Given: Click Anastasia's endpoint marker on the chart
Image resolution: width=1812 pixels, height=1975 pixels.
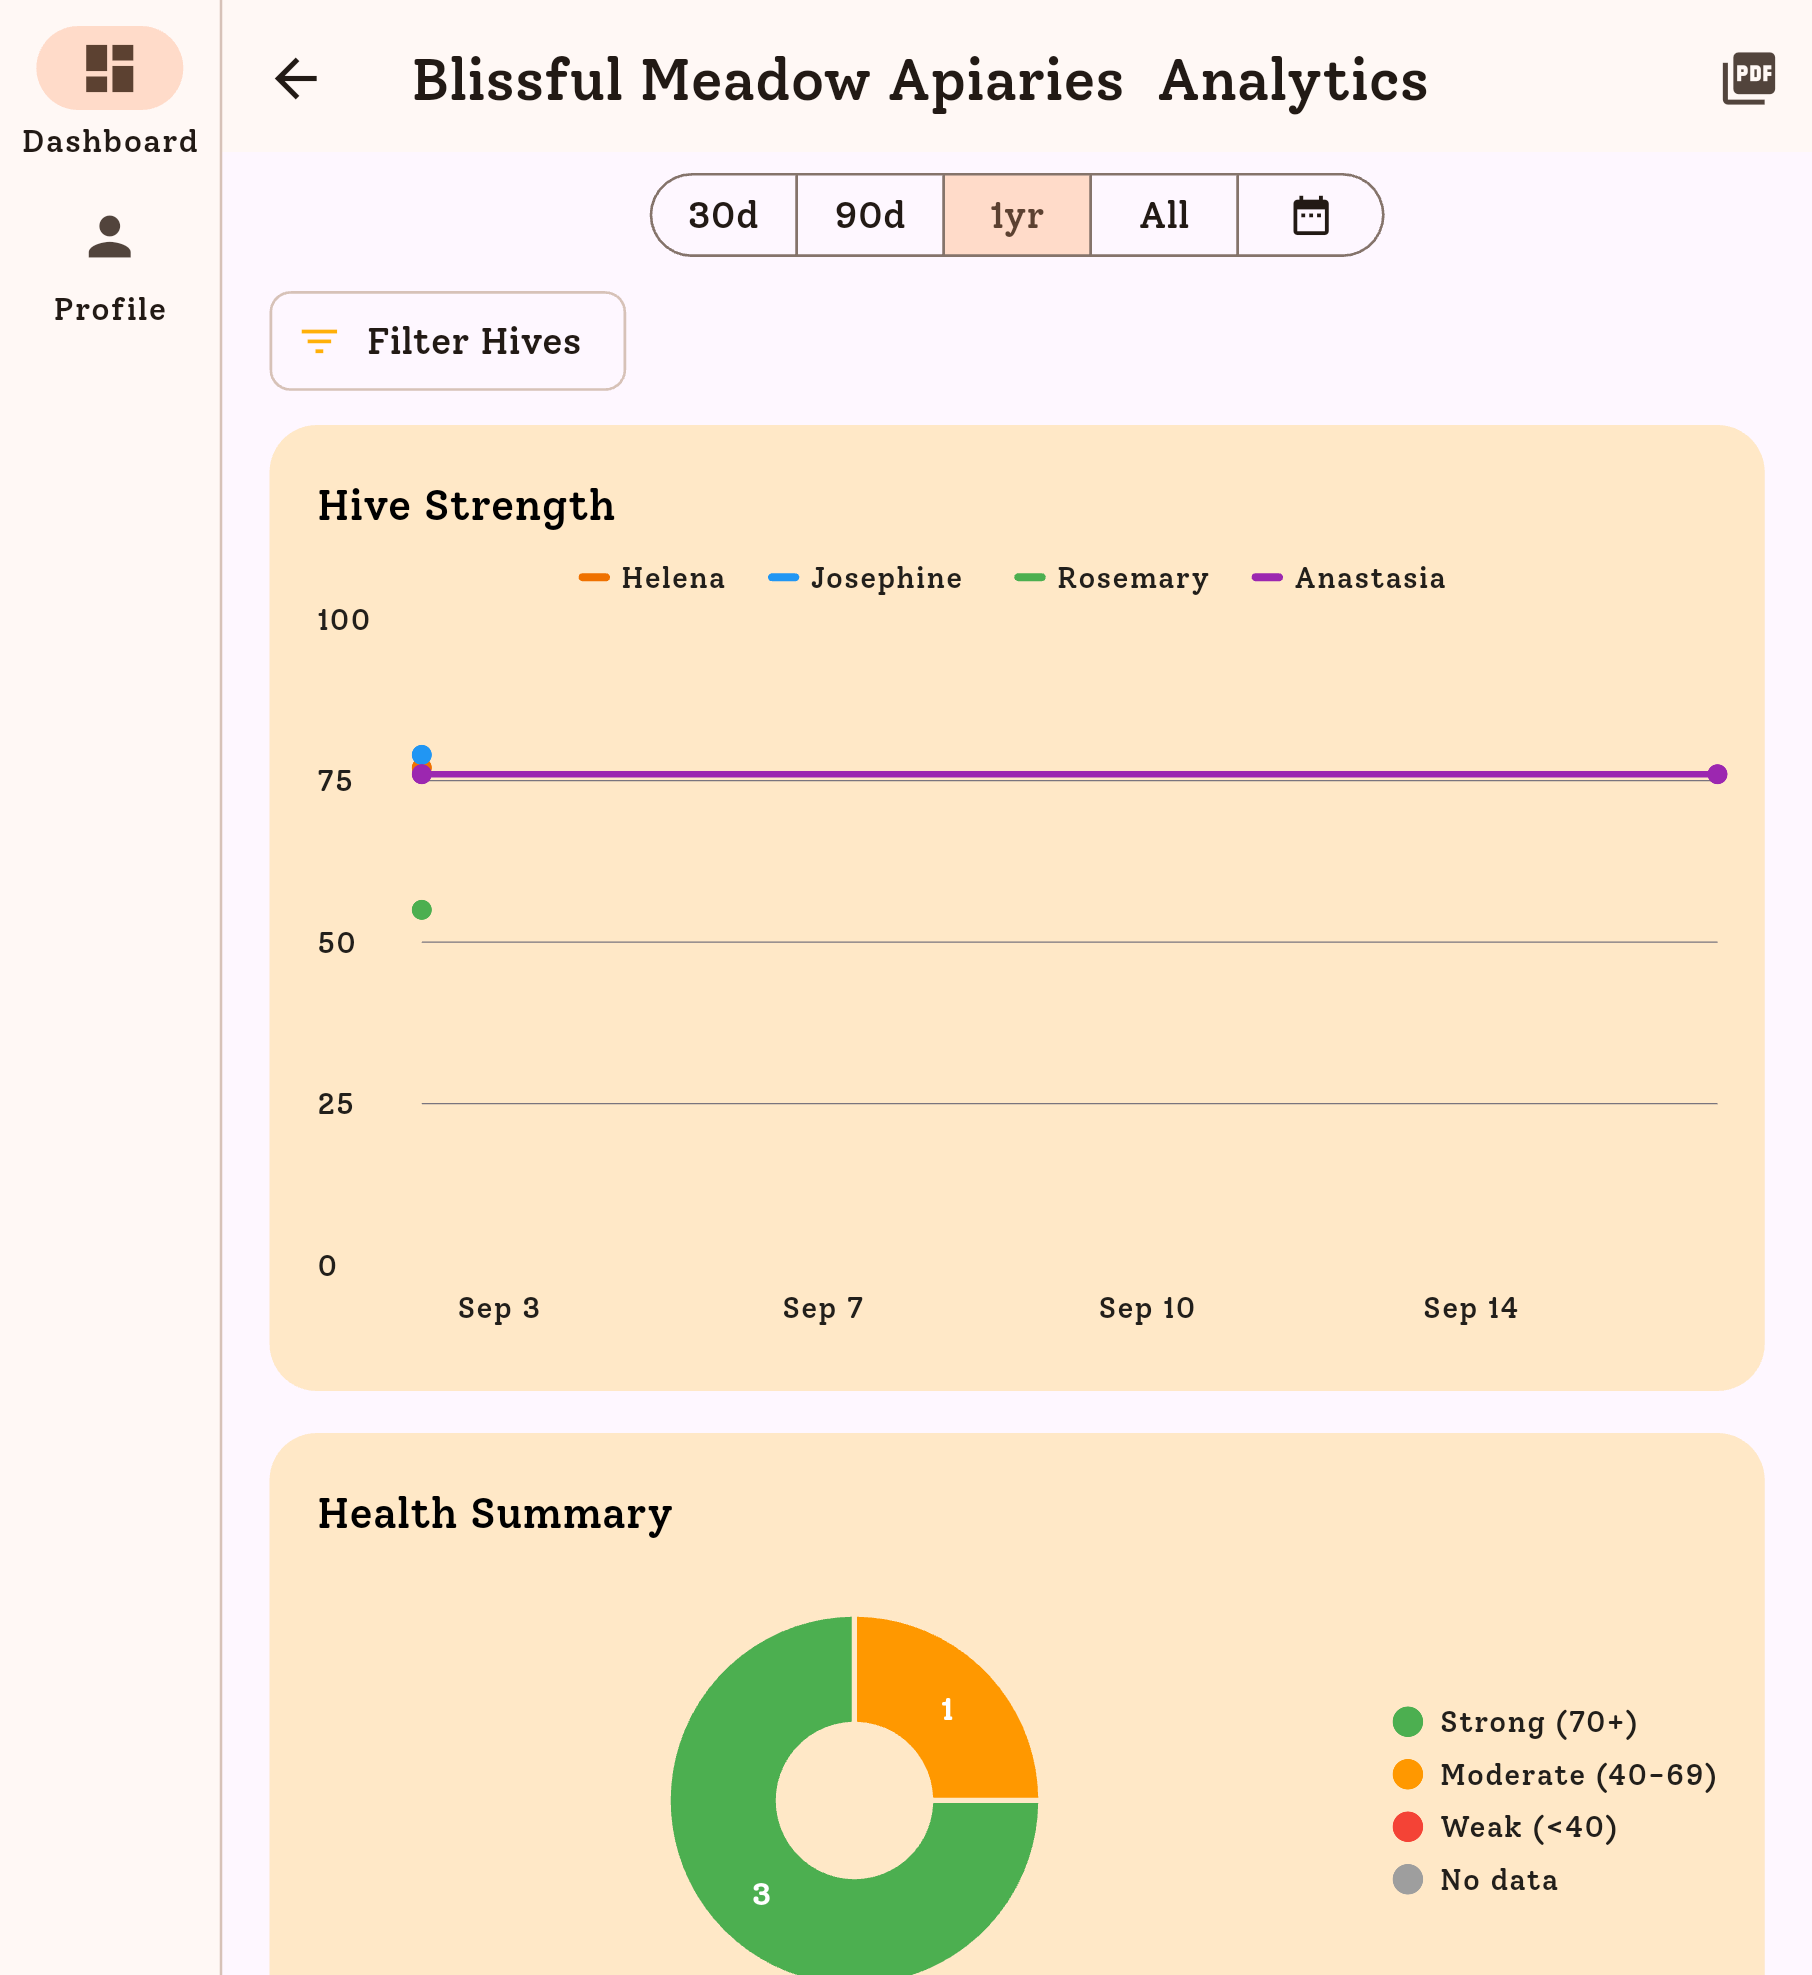Looking at the screenshot, I should pyautogui.click(x=1717, y=774).
